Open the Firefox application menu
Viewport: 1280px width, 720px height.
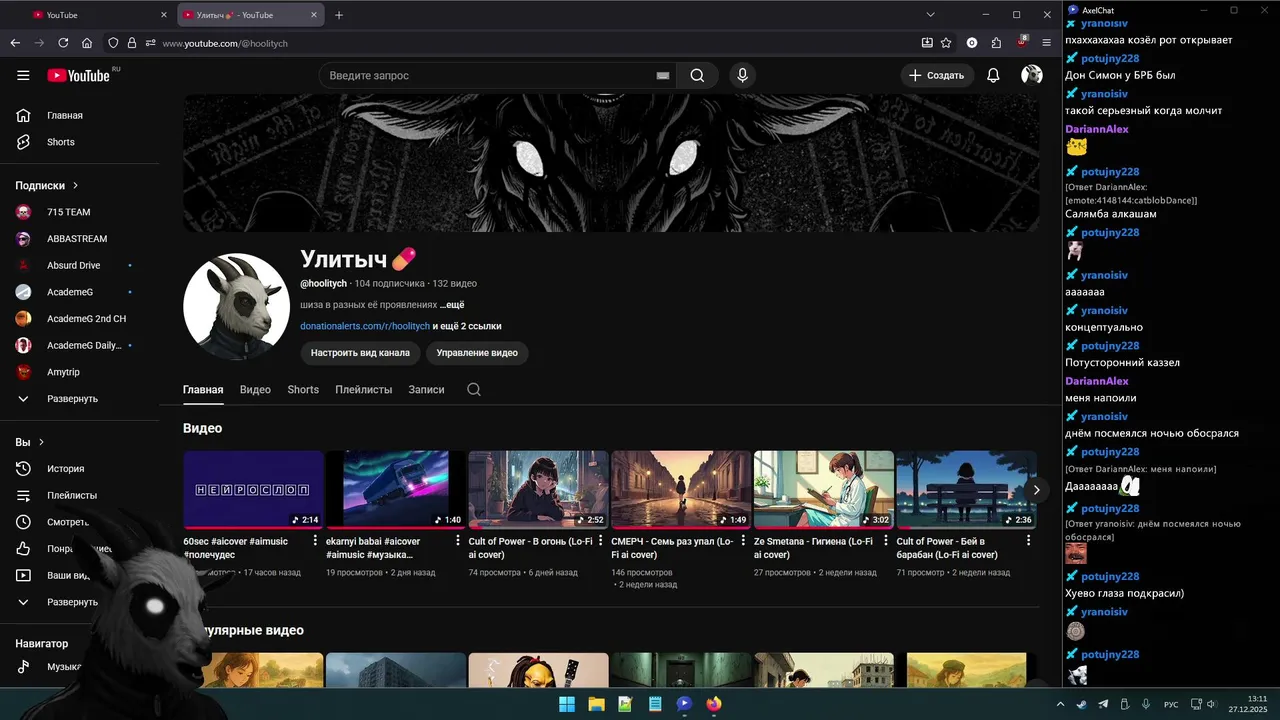pos(1046,43)
